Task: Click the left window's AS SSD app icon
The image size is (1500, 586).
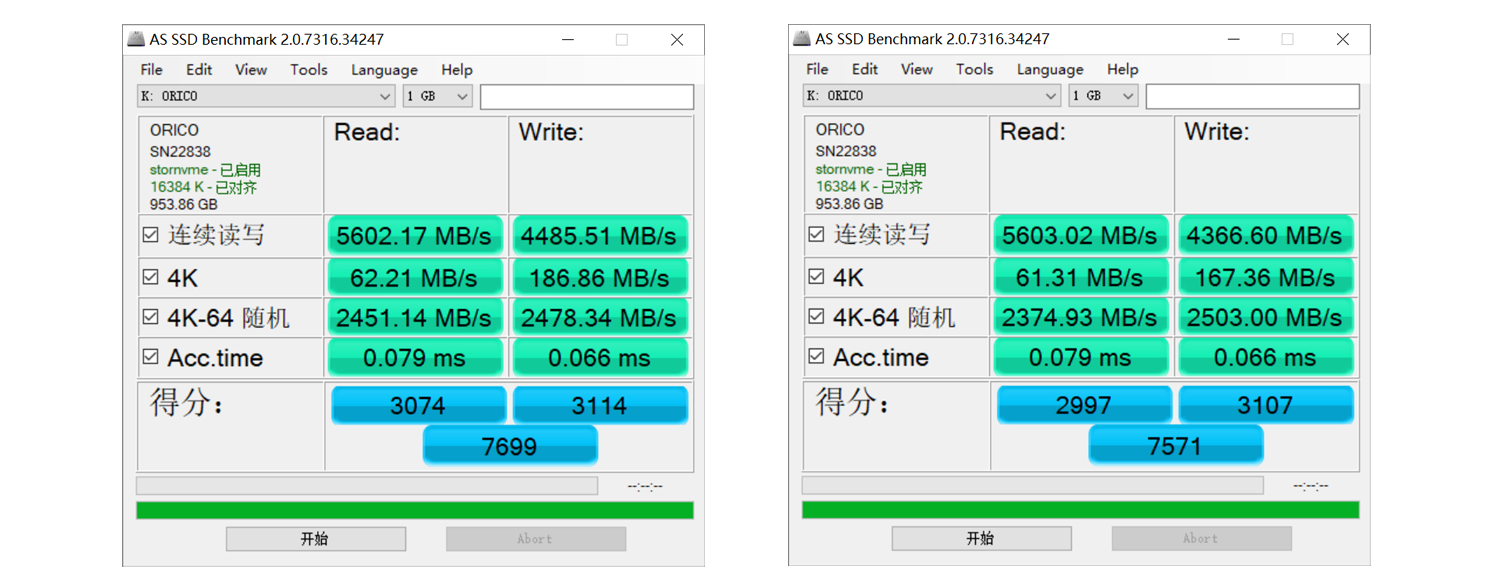Action: click(136, 40)
